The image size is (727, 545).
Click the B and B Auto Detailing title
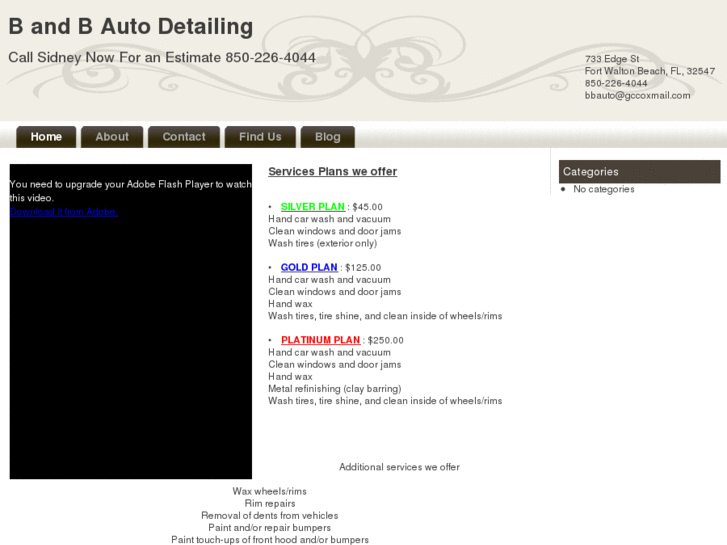click(131, 26)
